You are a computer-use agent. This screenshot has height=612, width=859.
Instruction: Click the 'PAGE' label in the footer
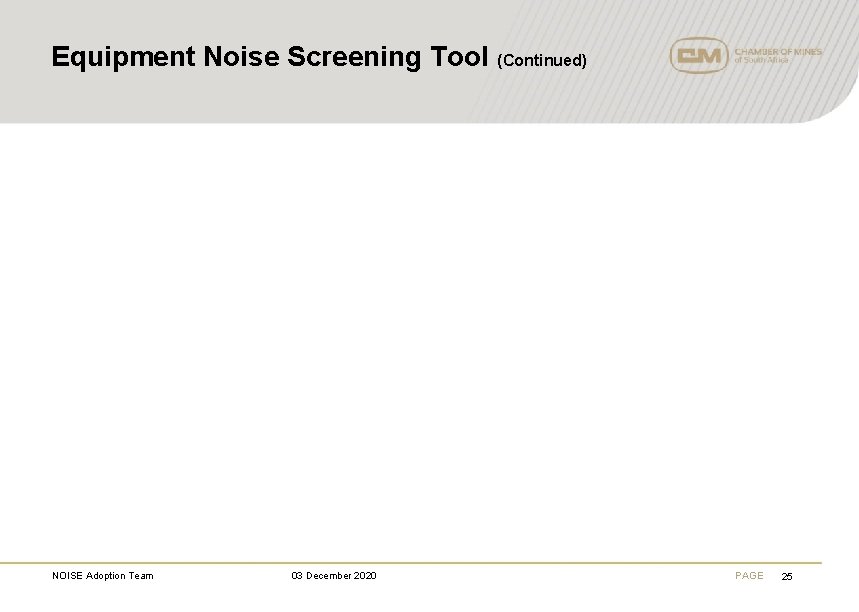coord(749,575)
